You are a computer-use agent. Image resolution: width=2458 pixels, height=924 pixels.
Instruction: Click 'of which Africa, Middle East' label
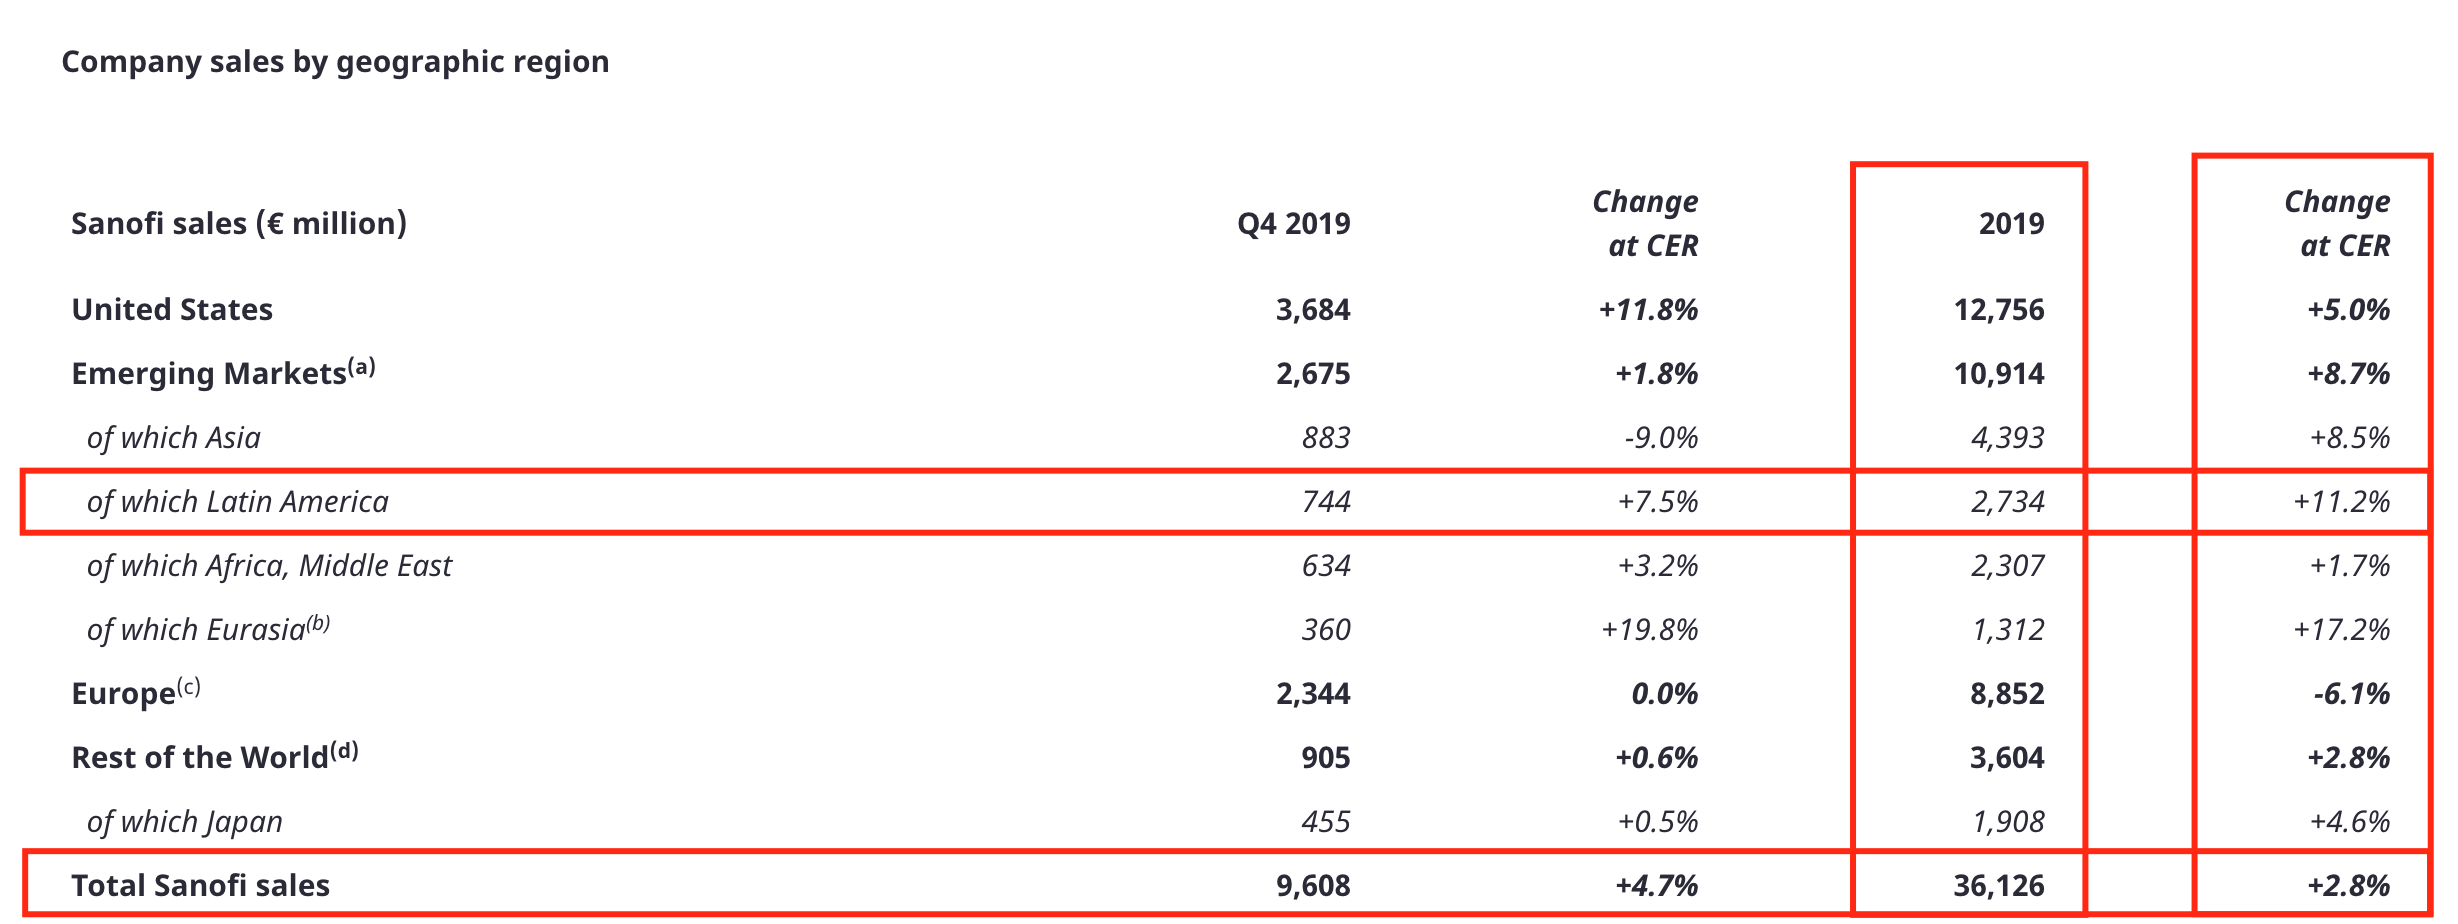[x=269, y=566]
